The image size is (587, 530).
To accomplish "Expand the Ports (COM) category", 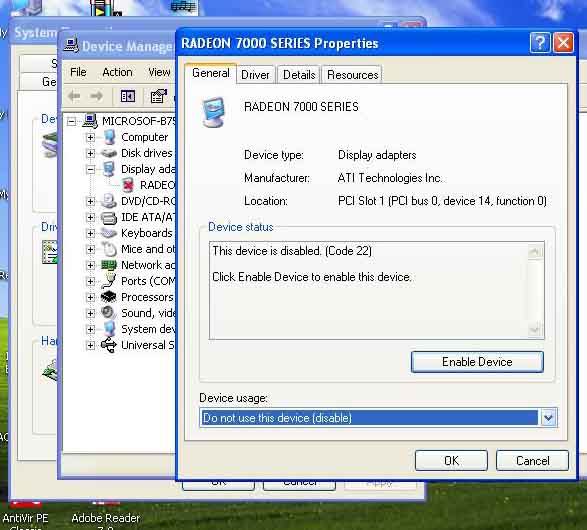I will point(90,281).
